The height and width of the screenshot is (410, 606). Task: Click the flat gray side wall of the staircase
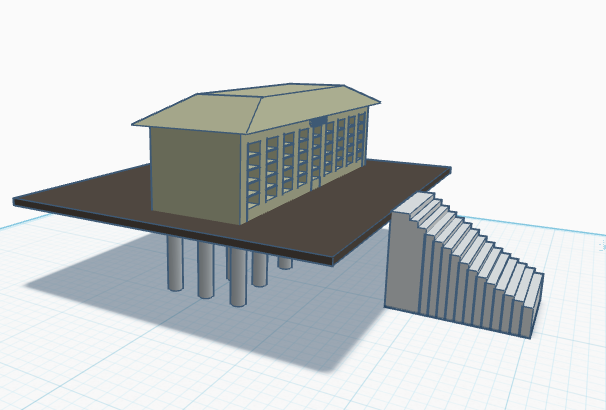pos(404,260)
